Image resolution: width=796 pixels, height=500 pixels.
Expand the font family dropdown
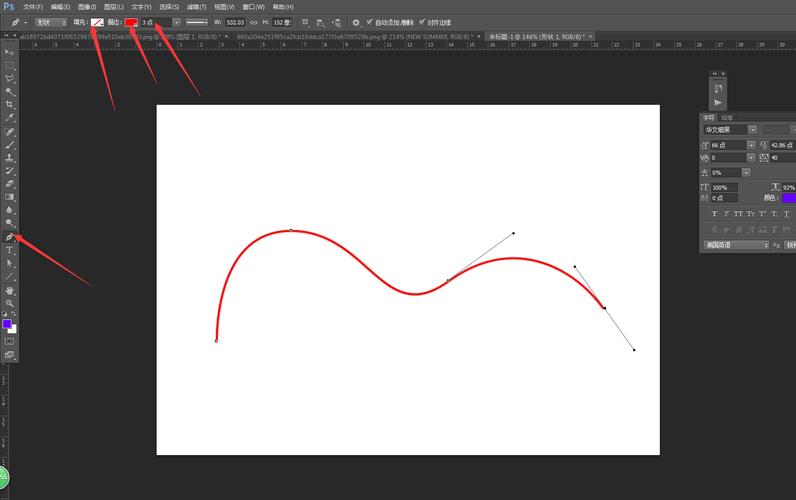point(752,130)
